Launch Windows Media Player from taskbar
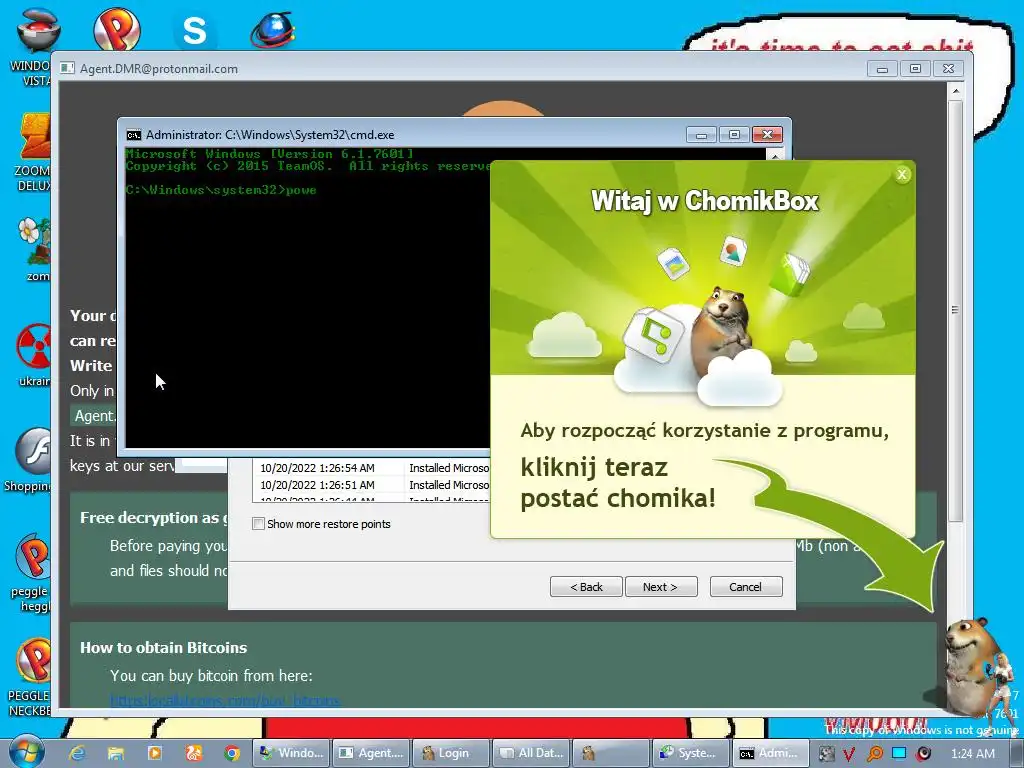1024x768 pixels. click(155, 753)
